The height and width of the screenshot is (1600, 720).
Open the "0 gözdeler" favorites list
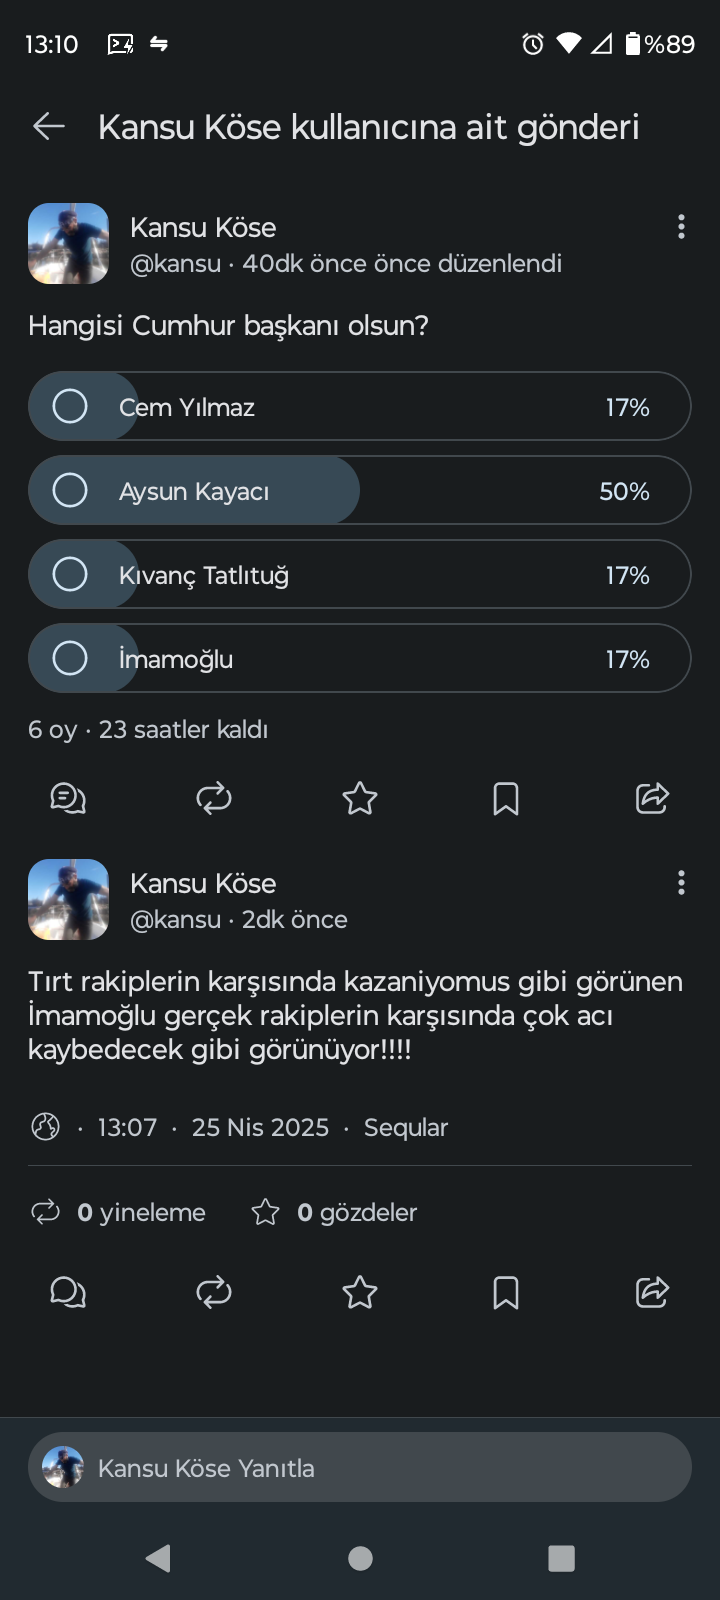(335, 1213)
